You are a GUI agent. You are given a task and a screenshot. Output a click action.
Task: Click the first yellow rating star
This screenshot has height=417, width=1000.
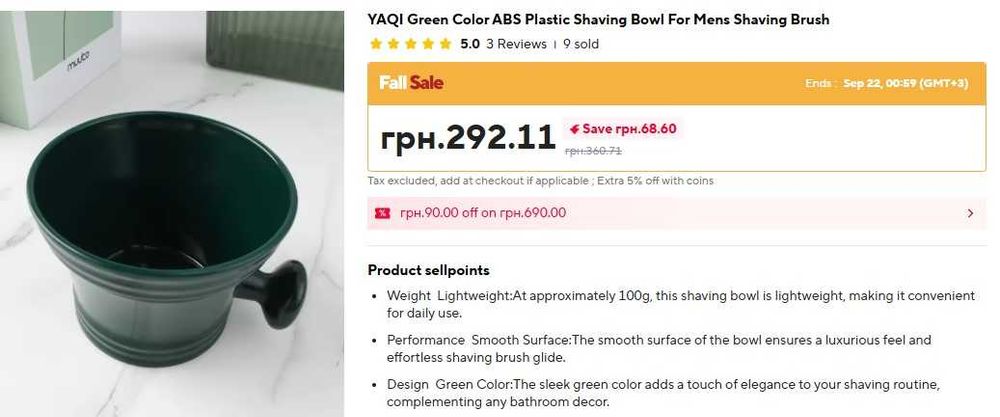point(376,44)
